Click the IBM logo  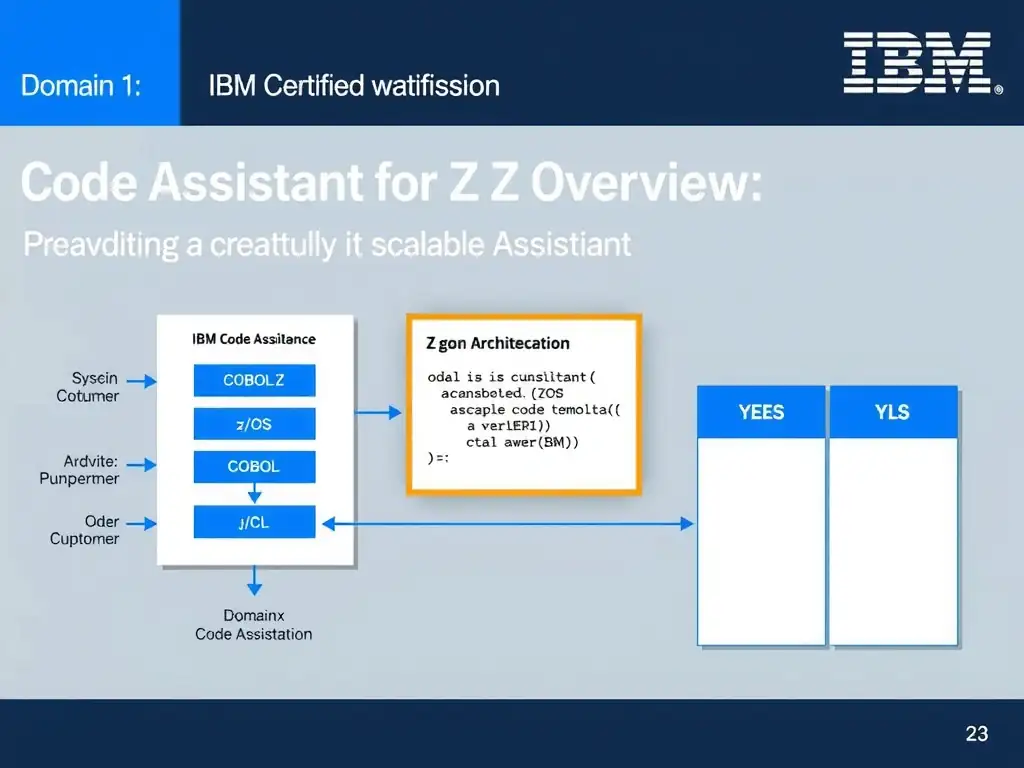click(922, 63)
